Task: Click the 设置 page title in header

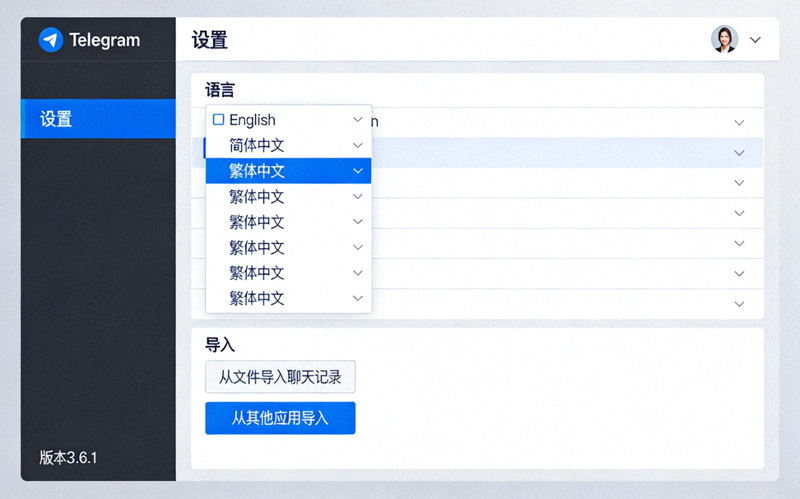Action: click(209, 40)
